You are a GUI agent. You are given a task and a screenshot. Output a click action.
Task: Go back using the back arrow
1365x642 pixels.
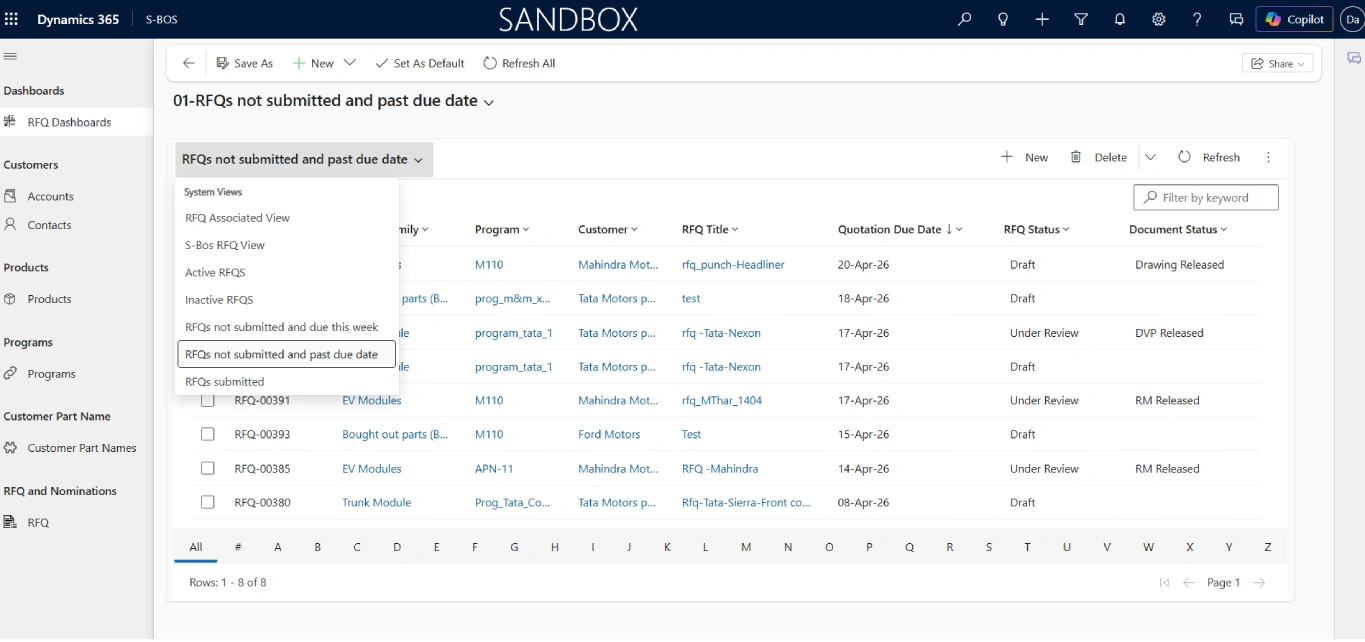pos(188,63)
